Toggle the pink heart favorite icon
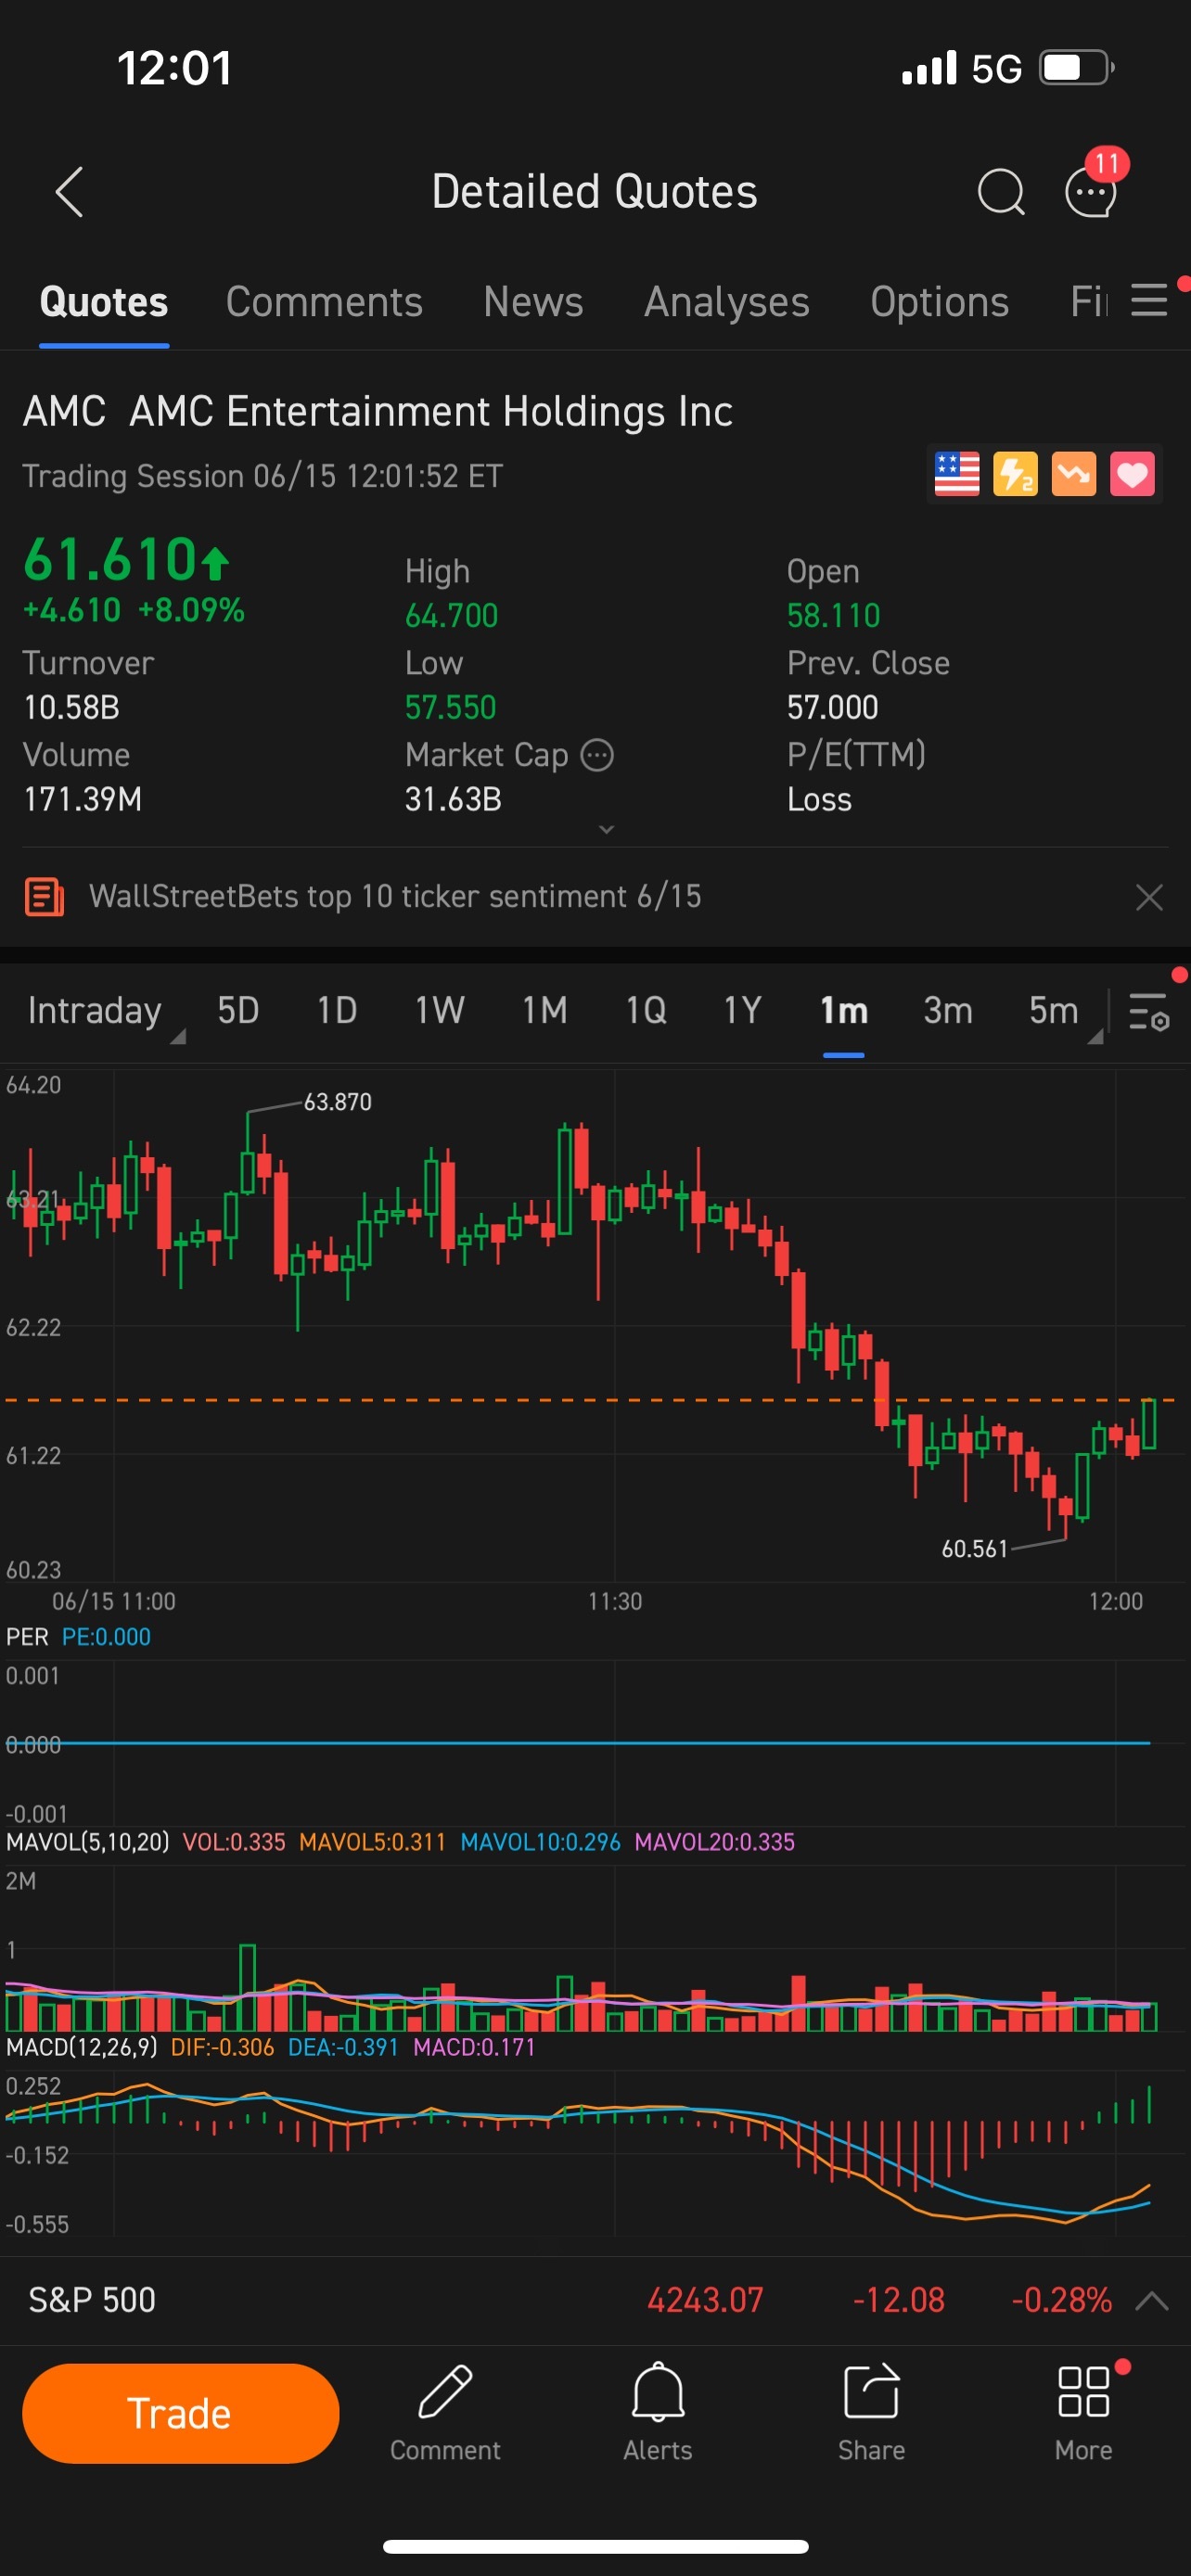 click(1132, 474)
